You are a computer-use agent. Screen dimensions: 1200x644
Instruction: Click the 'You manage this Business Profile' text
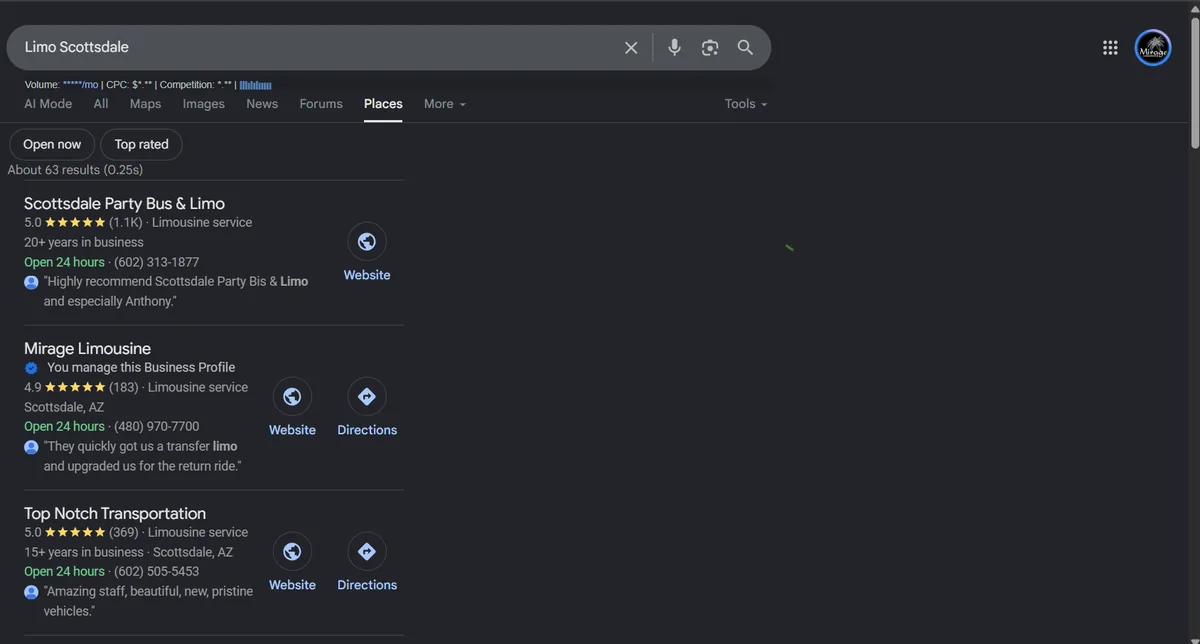141,367
